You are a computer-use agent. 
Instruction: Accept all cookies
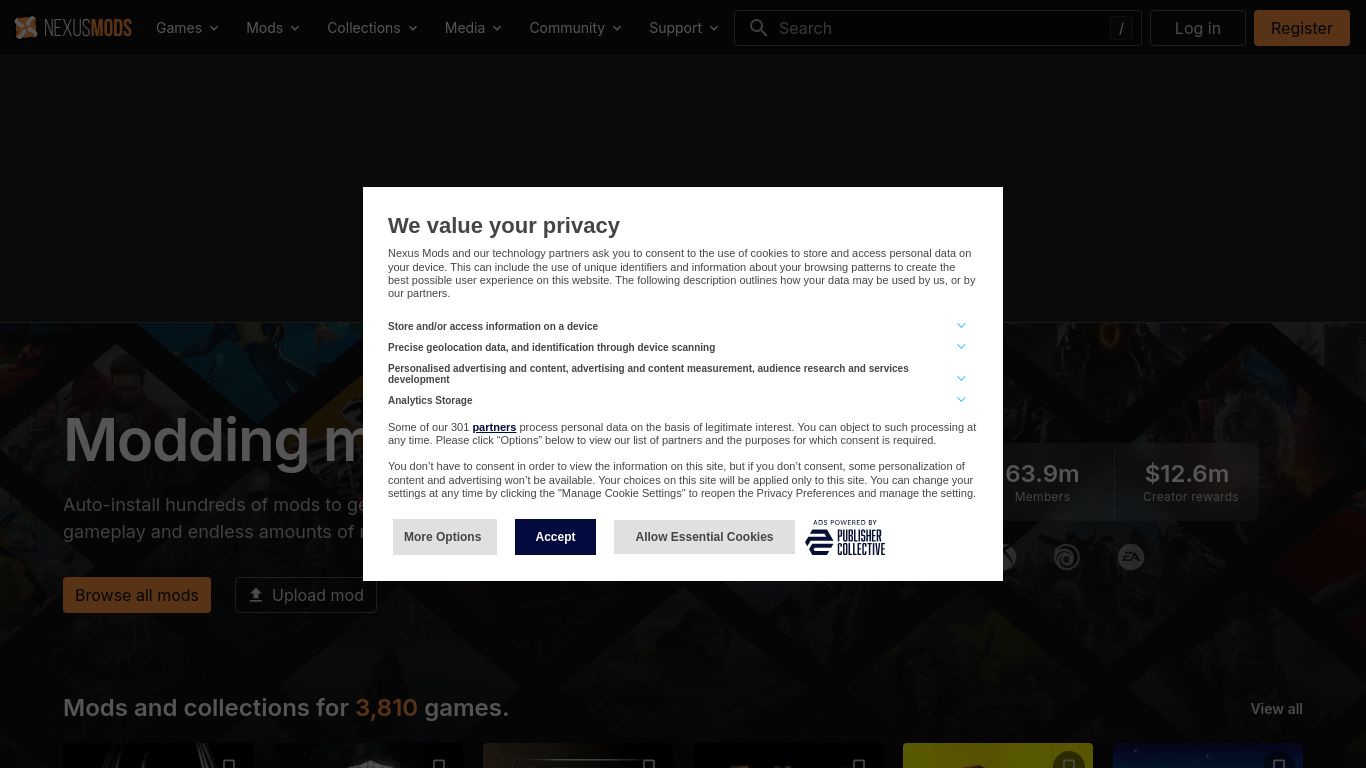click(x=555, y=537)
